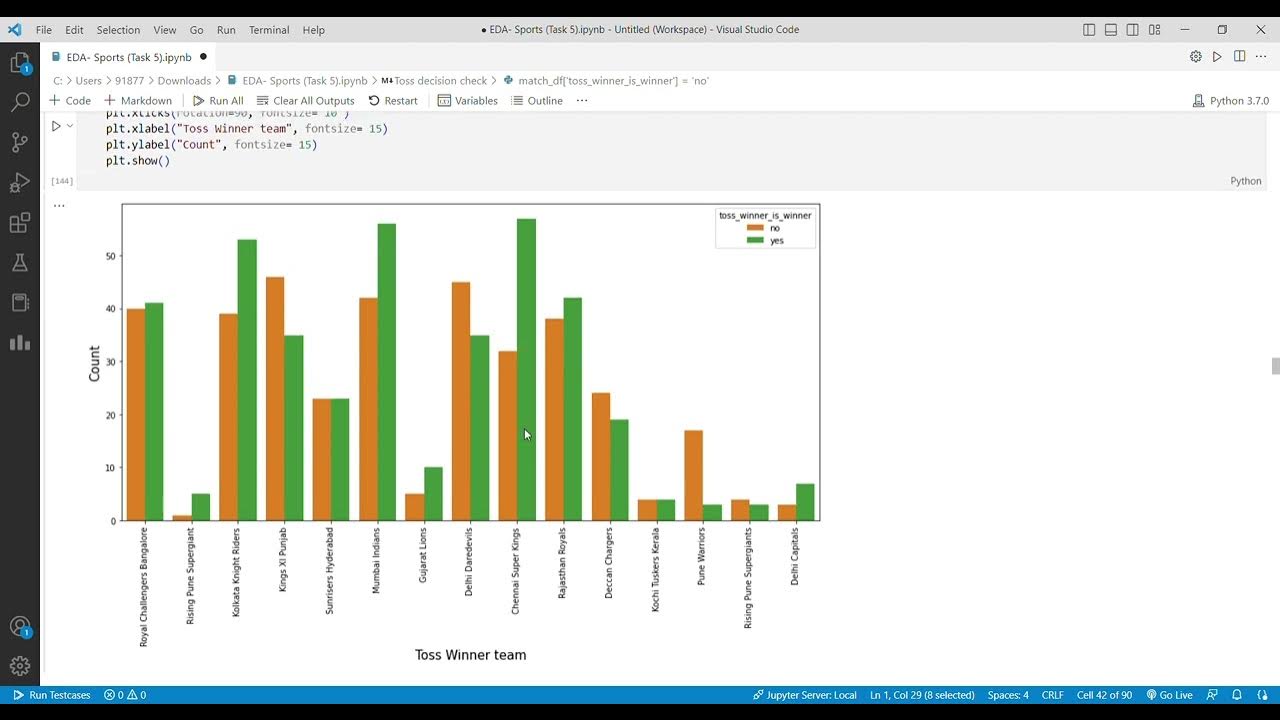Run the code cell with play button
This screenshot has width=1280, height=720.
point(56,126)
